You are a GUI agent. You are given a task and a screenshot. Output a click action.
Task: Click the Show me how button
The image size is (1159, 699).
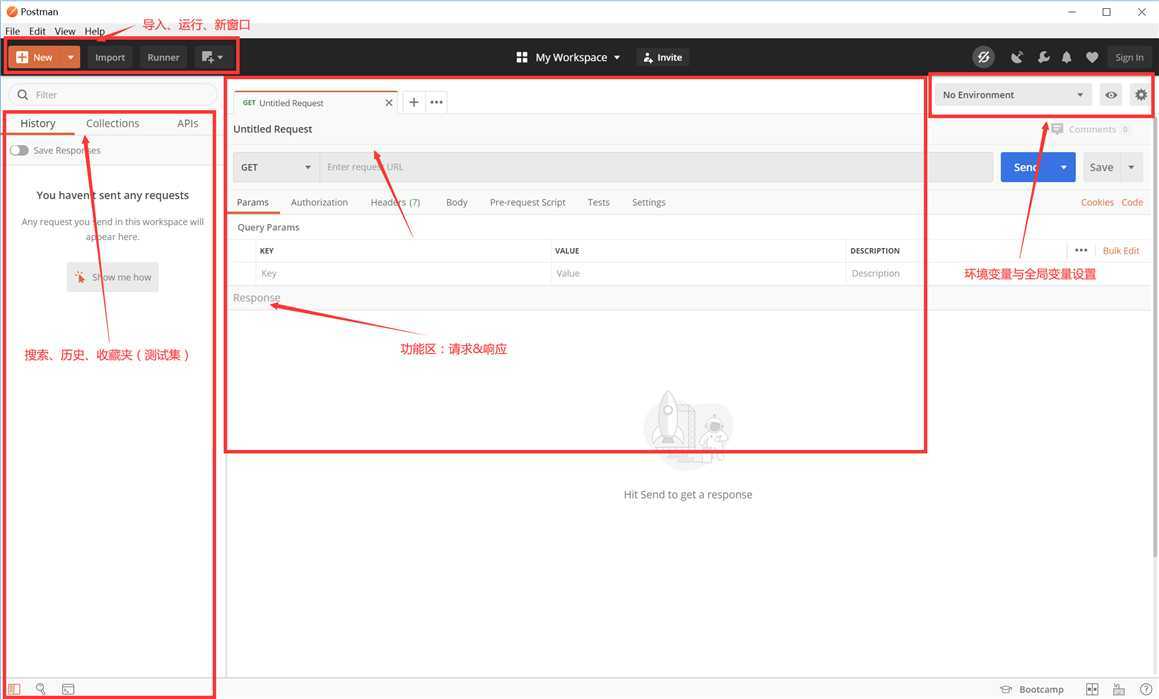coord(112,277)
